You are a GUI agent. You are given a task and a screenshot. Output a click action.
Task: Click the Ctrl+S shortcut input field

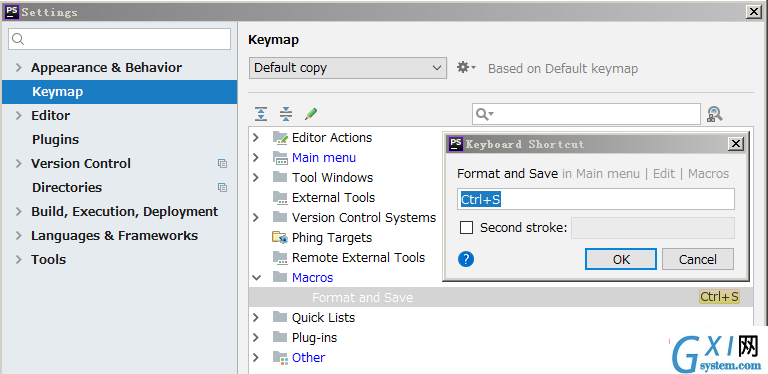[596, 199]
